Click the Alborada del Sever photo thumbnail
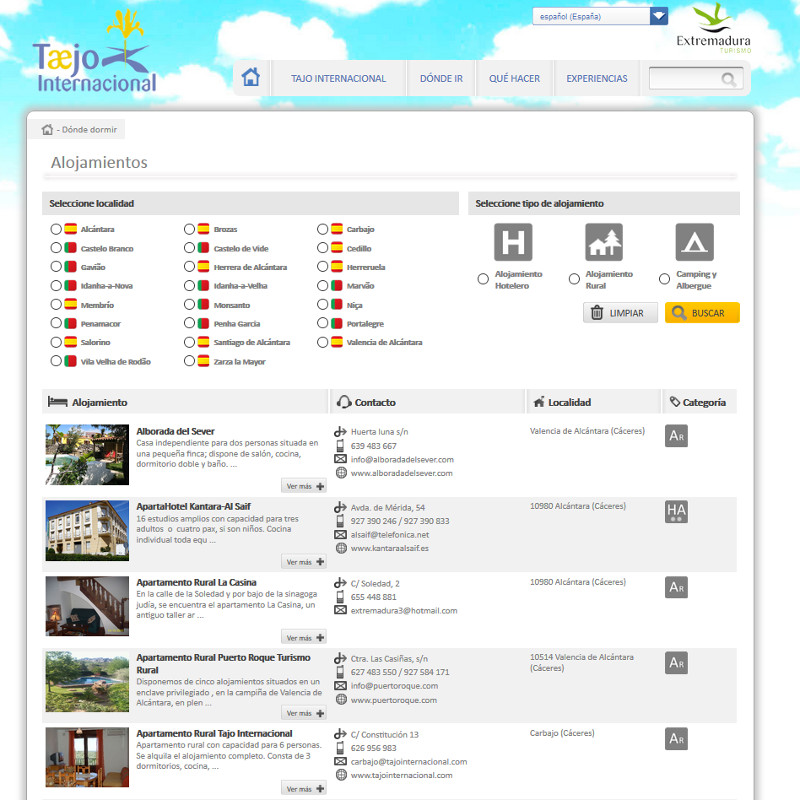Screen dimensions: 800x800 87,455
